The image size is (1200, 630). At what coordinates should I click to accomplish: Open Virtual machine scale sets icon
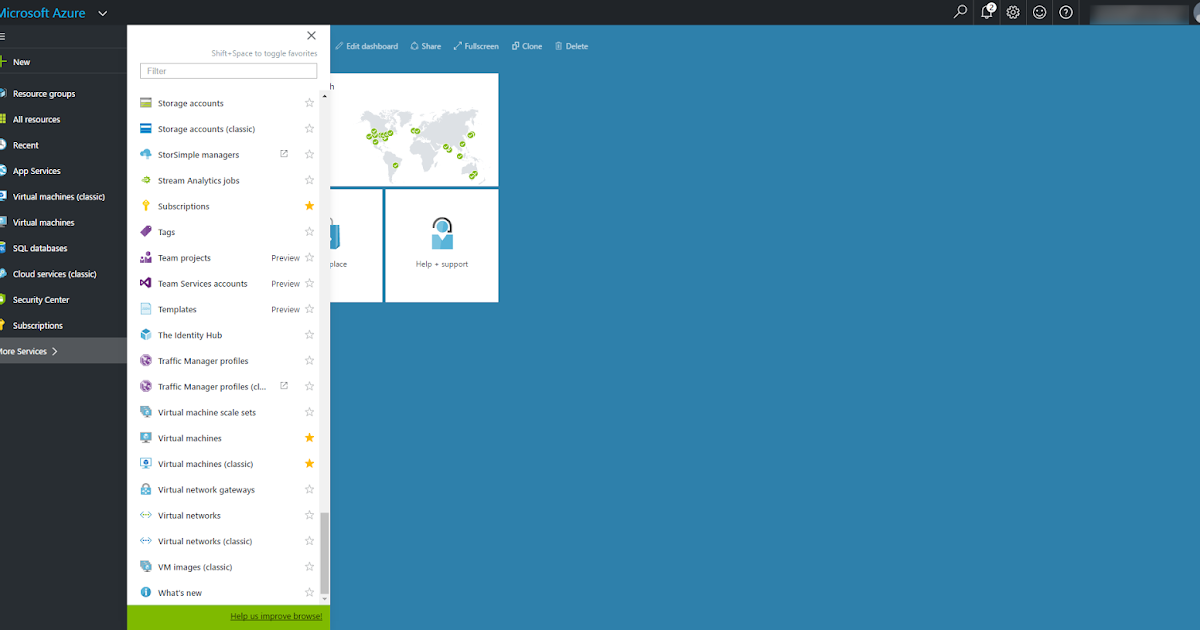[144, 411]
